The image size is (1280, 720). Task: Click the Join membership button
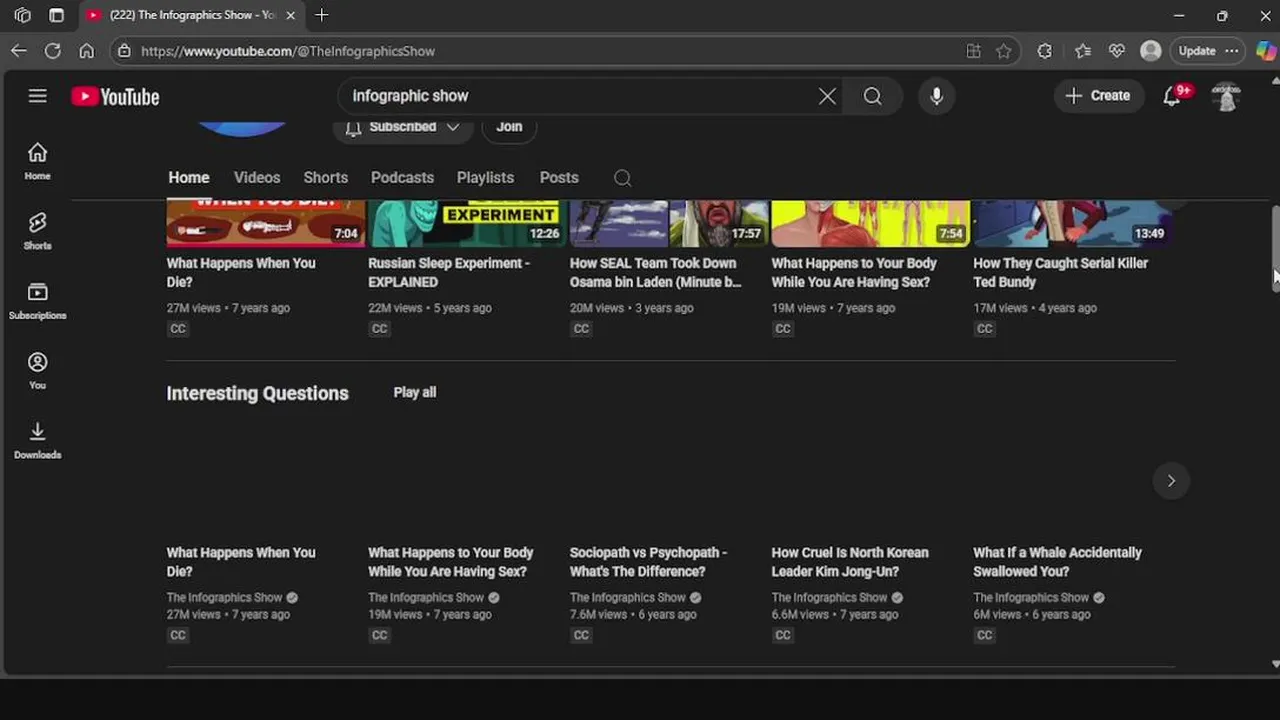point(509,127)
